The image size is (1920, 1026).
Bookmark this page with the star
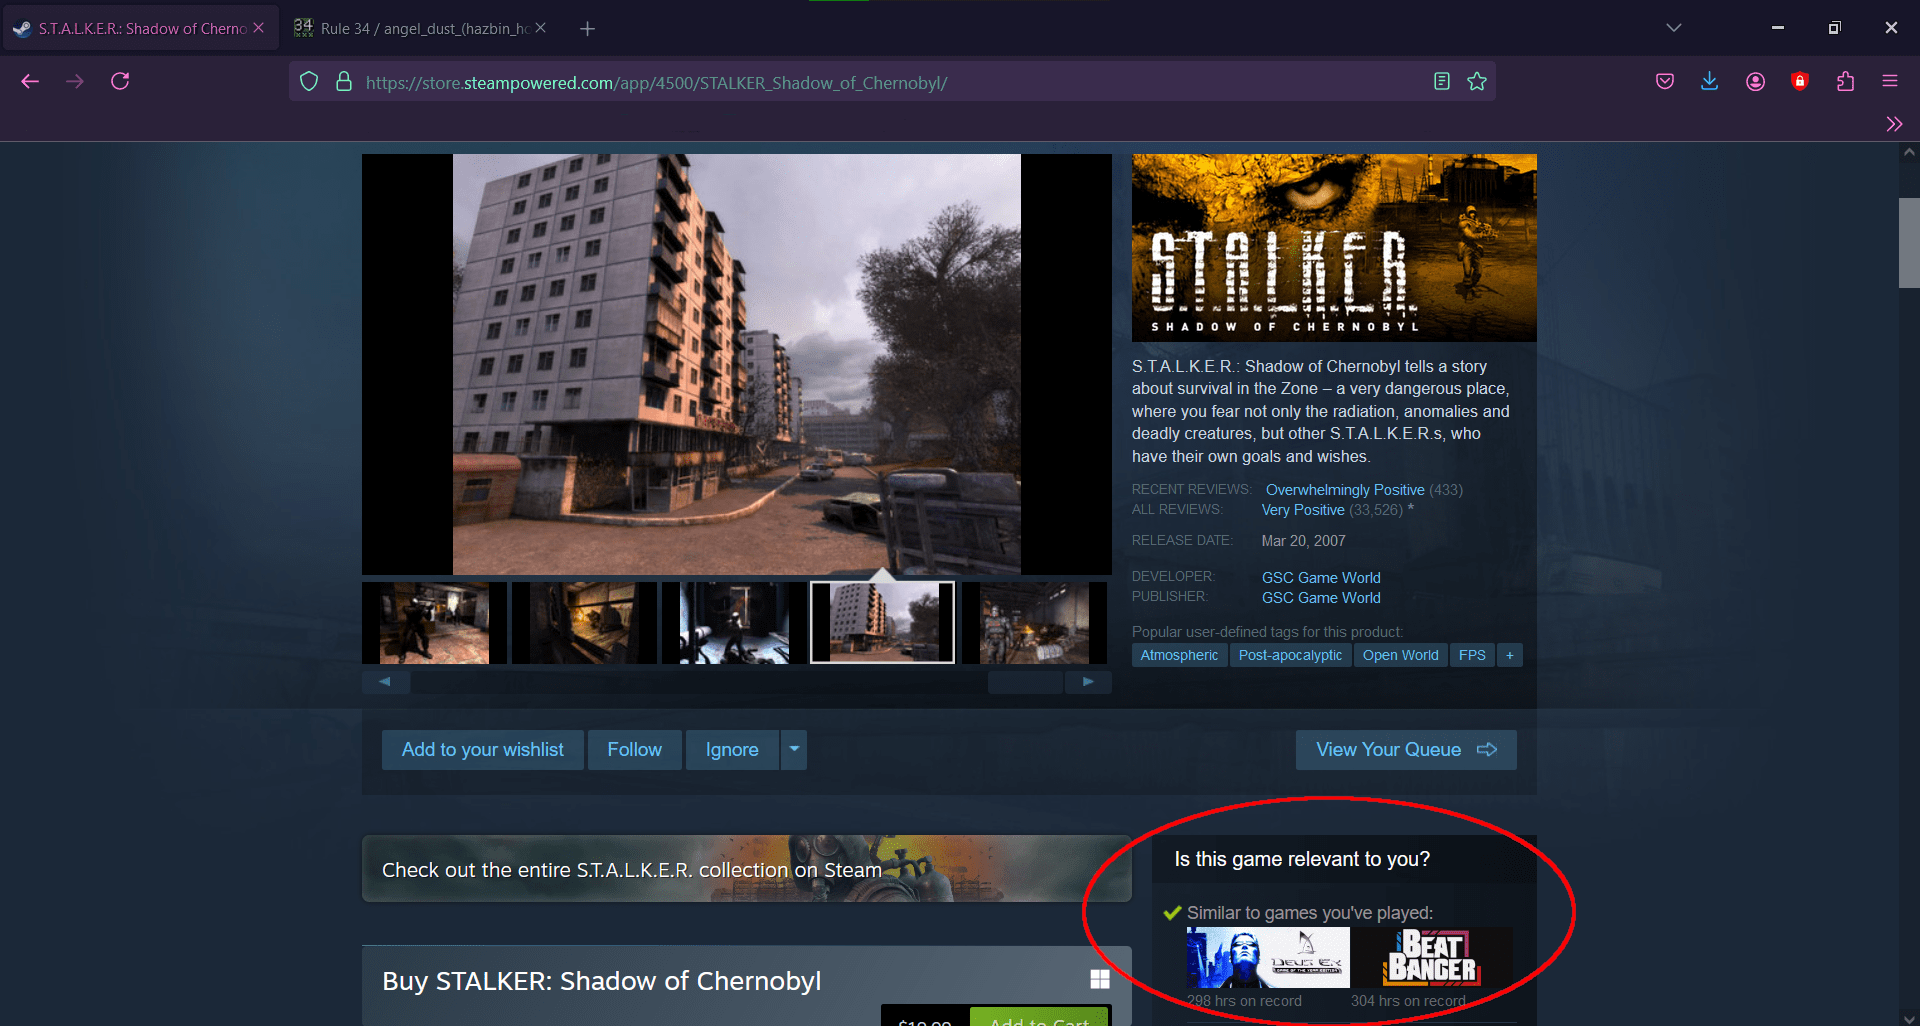pos(1477,82)
